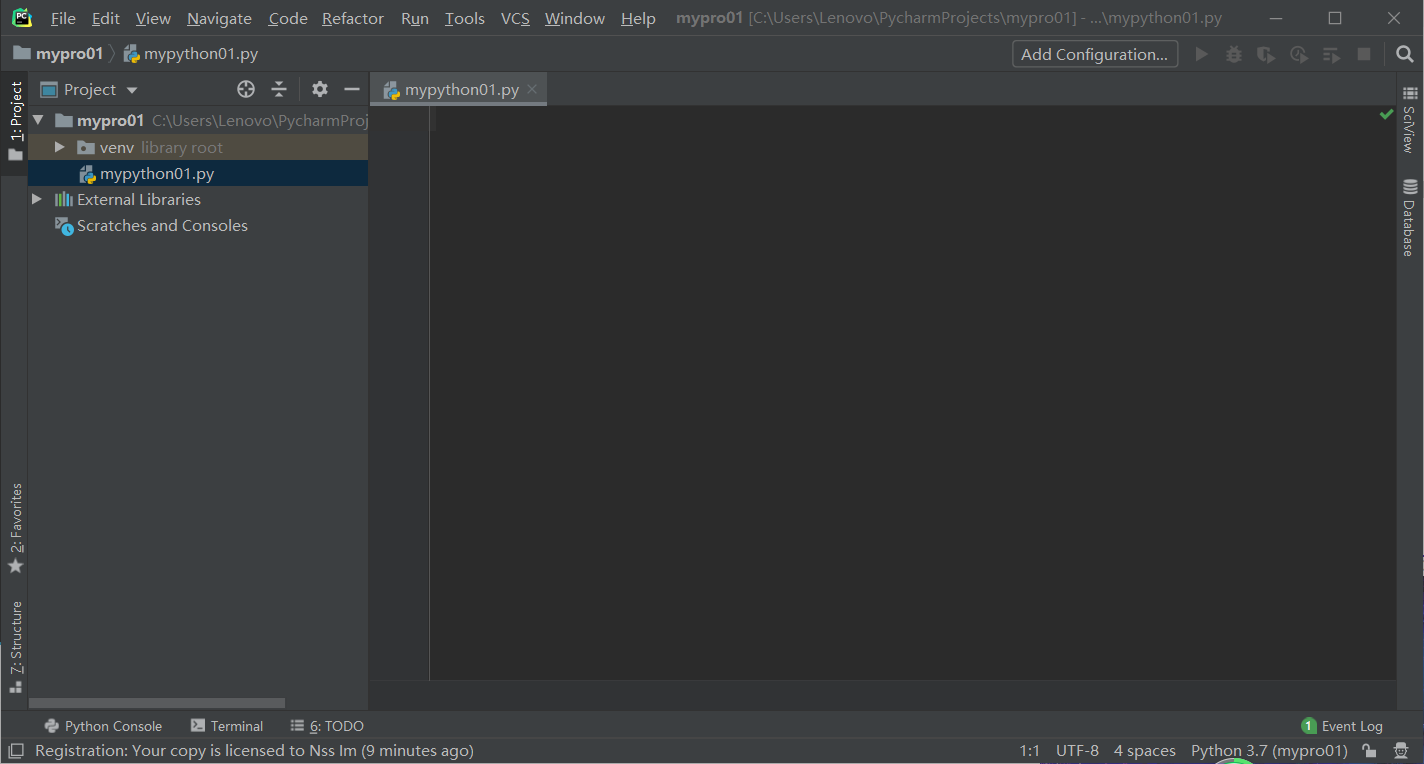Expand the venv folder arrow
Image resolution: width=1424 pixels, height=764 pixels.
[x=60, y=147]
